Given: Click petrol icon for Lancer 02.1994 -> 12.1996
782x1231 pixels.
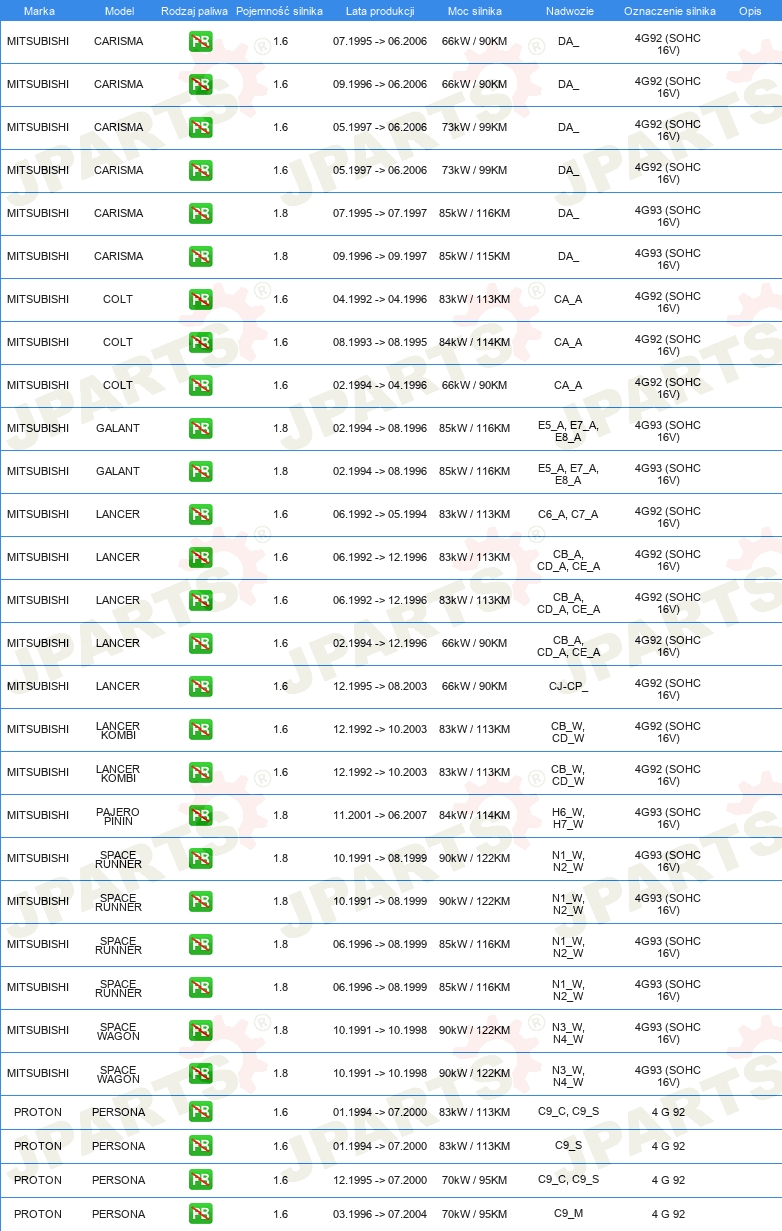Looking at the screenshot, I should 200,644.
